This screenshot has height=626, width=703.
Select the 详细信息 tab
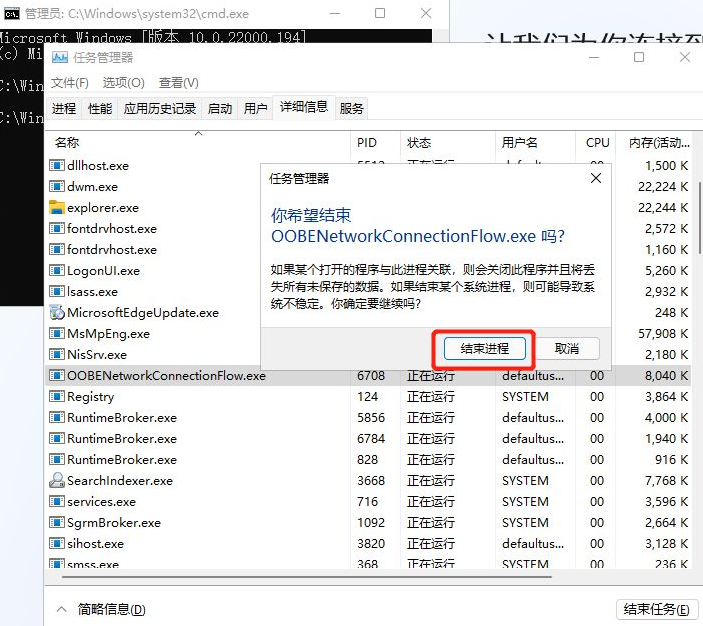tap(304, 107)
